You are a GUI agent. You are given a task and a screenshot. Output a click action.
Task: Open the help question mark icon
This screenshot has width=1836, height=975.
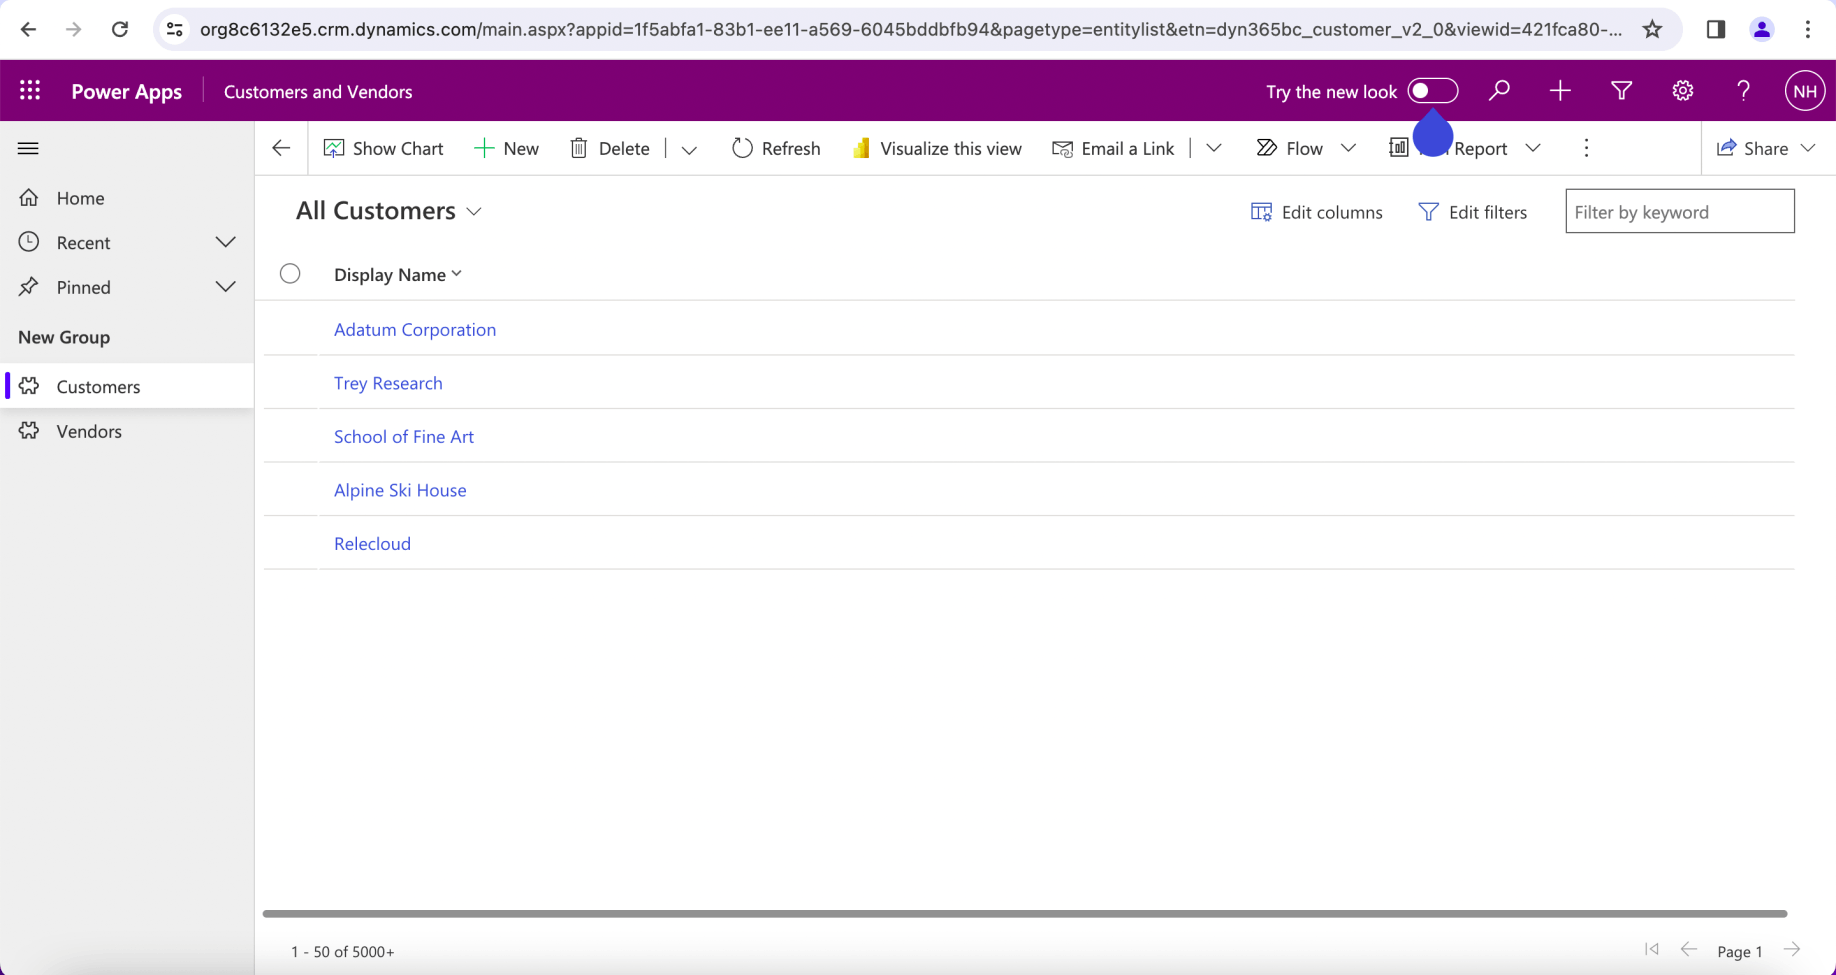click(1744, 91)
